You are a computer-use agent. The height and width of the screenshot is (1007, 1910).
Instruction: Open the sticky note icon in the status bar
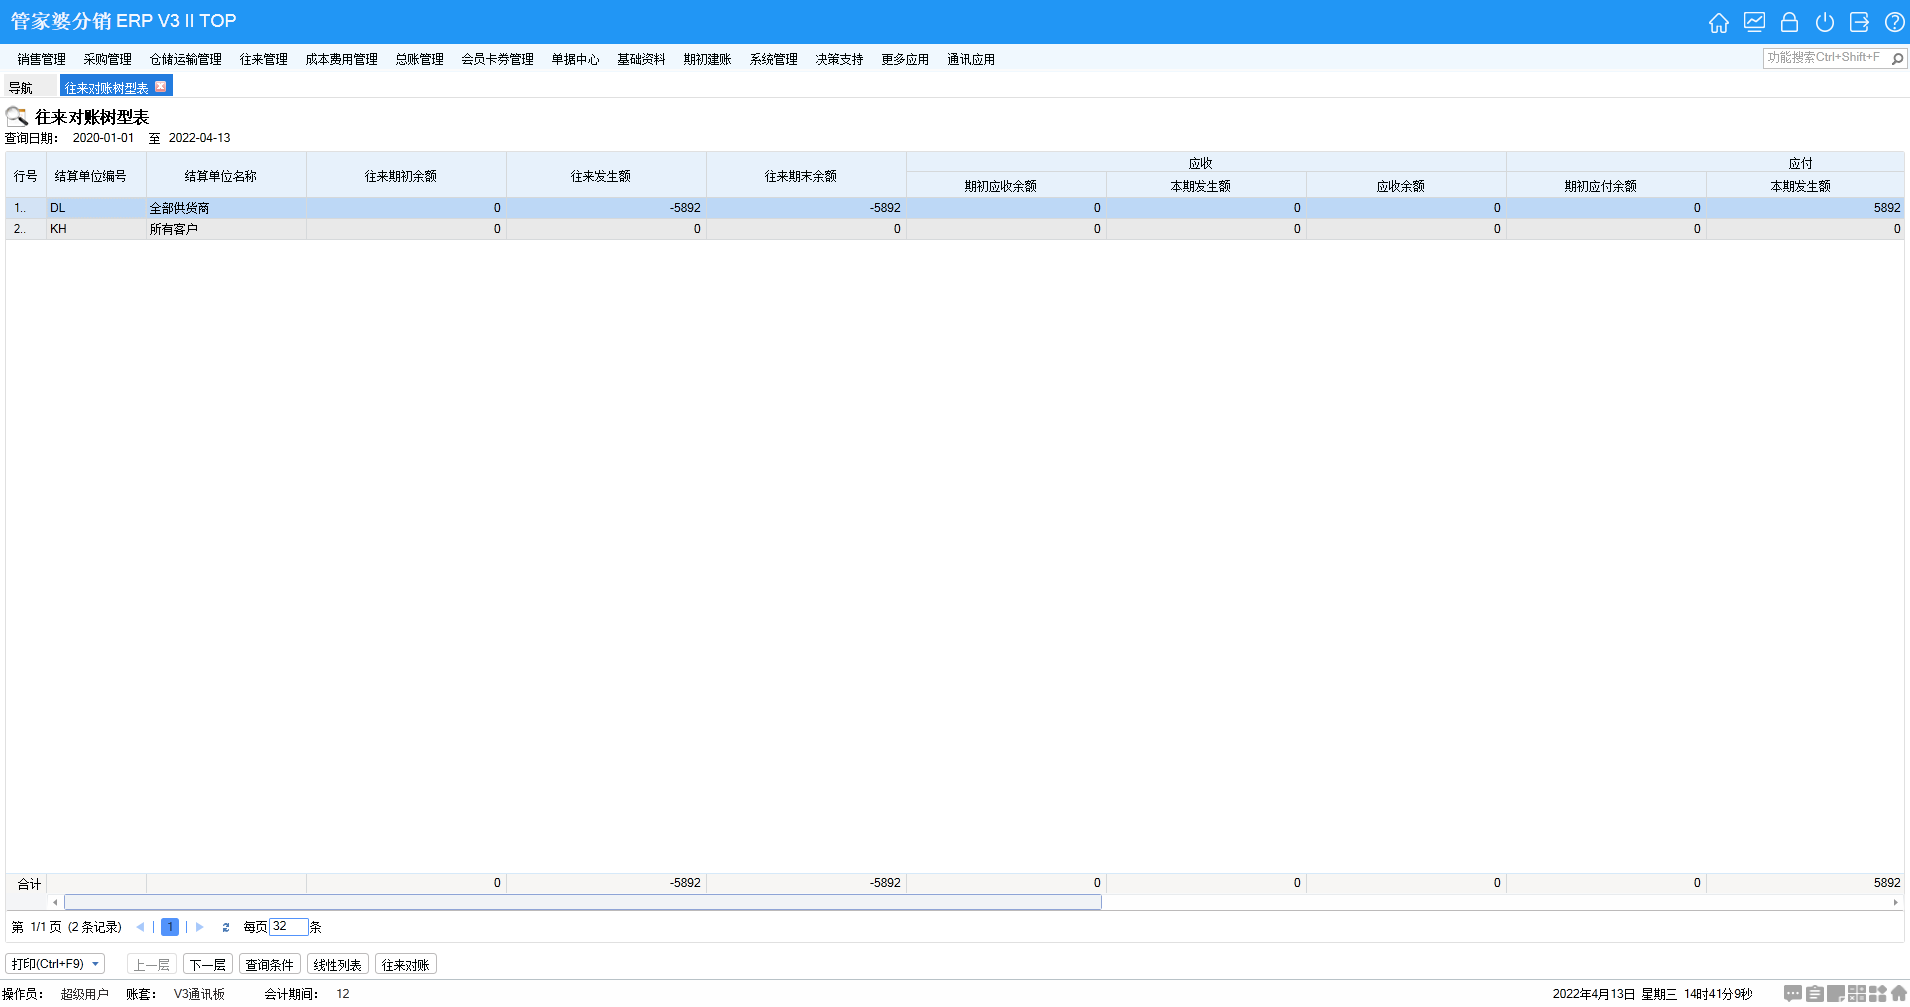[x=1836, y=993]
